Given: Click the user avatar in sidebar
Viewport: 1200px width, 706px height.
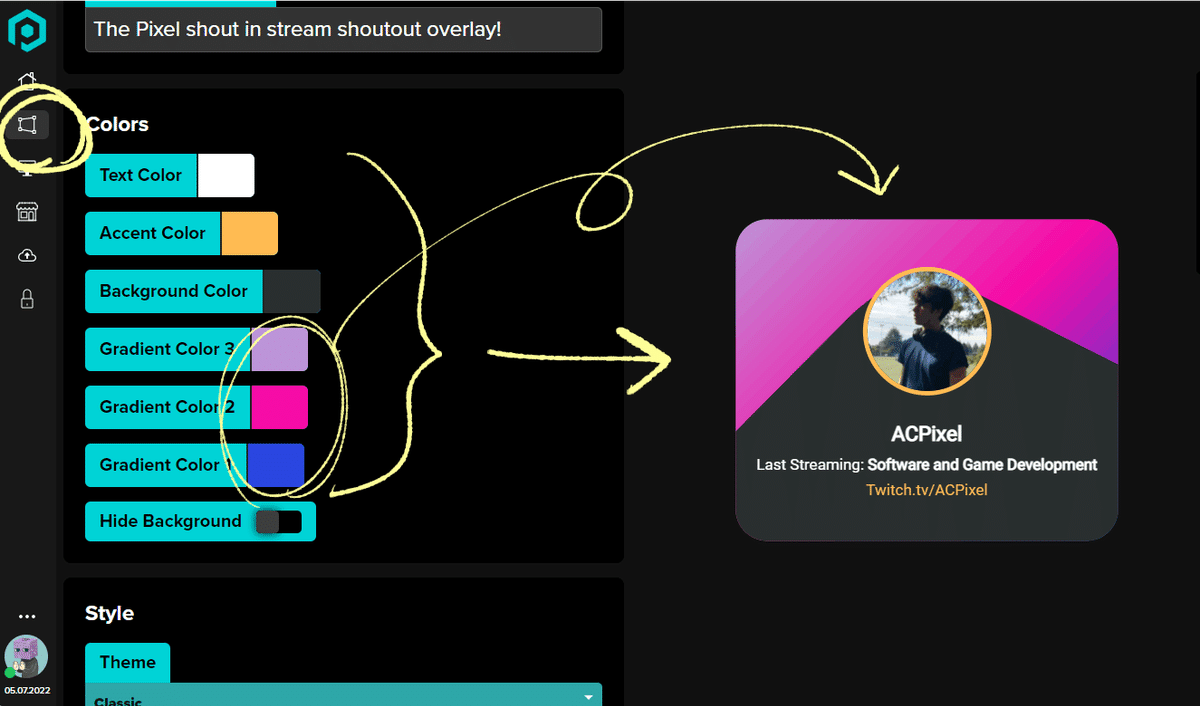Looking at the screenshot, I should (26, 657).
